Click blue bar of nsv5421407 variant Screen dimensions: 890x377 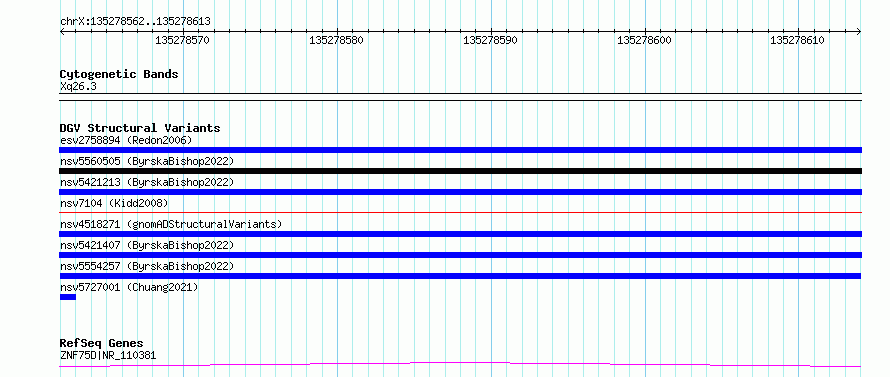(x=460, y=255)
